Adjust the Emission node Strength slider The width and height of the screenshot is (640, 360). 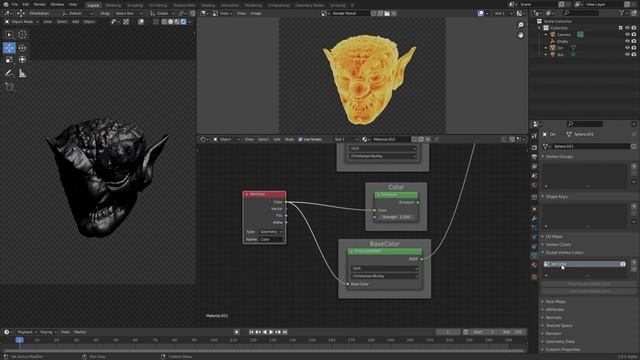tap(396, 217)
